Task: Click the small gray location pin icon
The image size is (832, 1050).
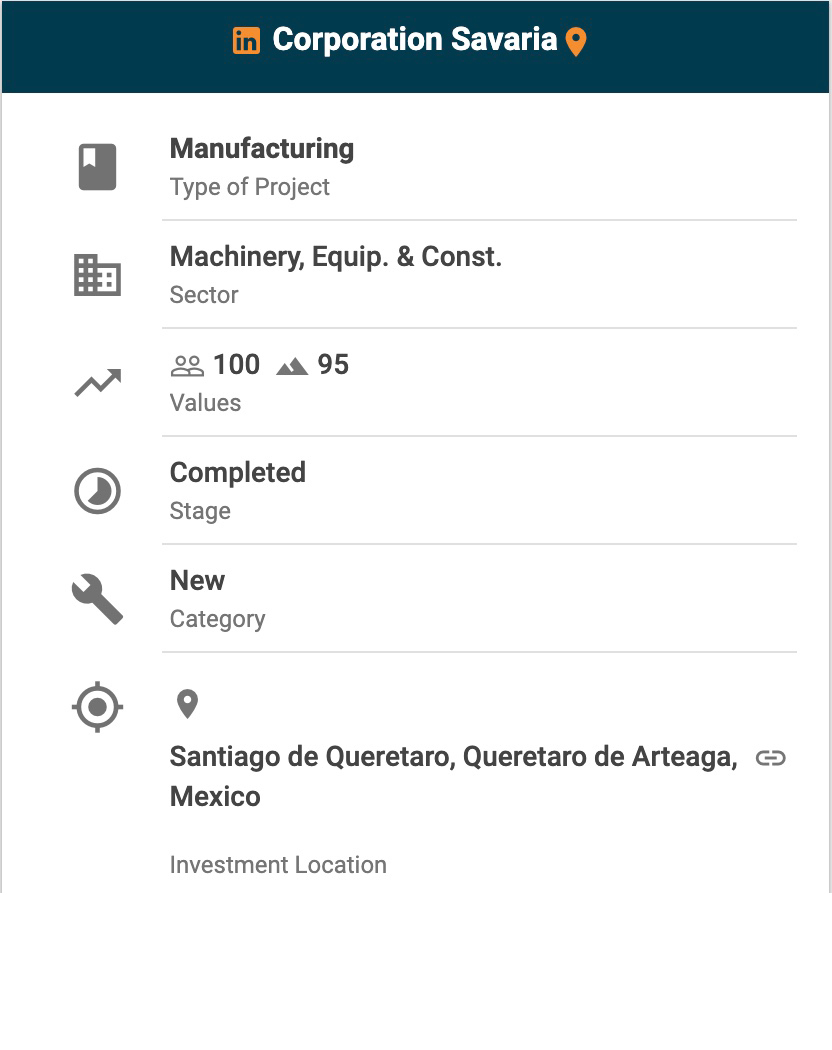Action: coord(187,704)
